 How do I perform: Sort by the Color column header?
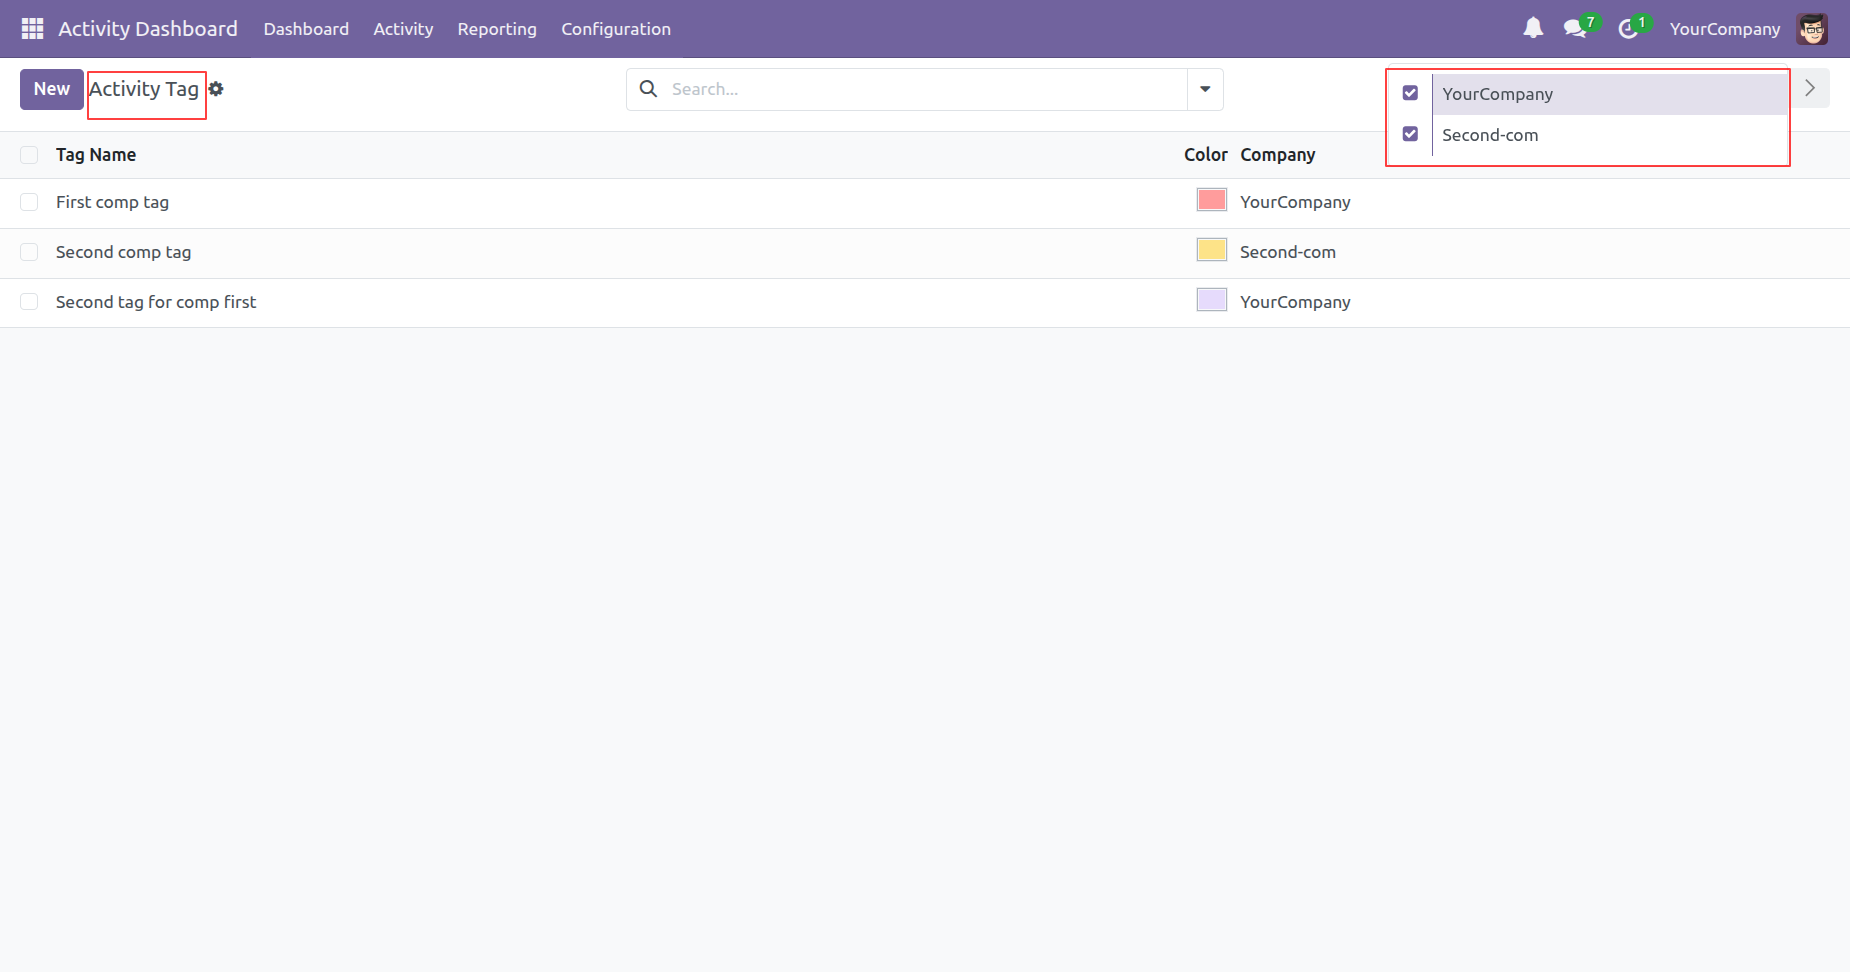[1206, 155]
